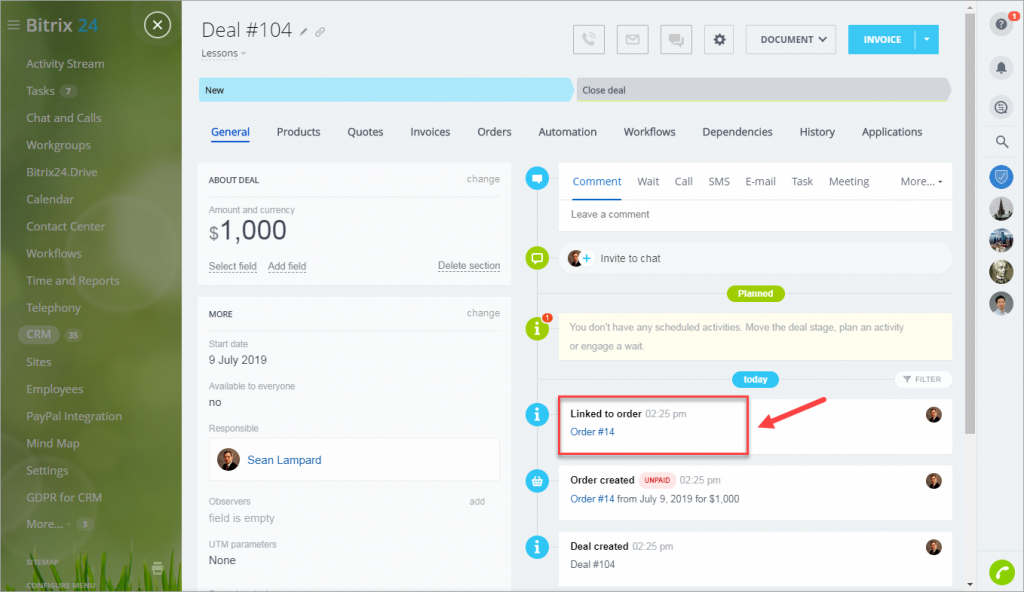Click the pencil icon to rename Deal #104
The height and width of the screenshot is (592, 1024).
[304, 31]
